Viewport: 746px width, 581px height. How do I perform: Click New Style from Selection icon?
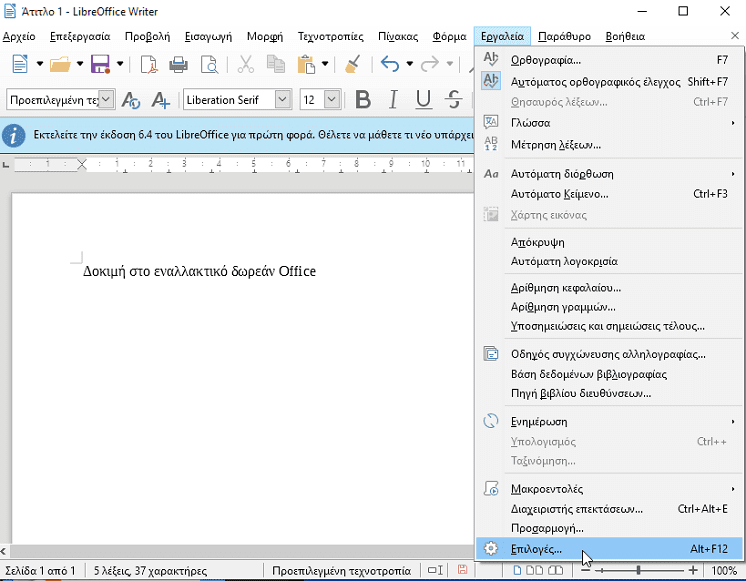(161, 100)
